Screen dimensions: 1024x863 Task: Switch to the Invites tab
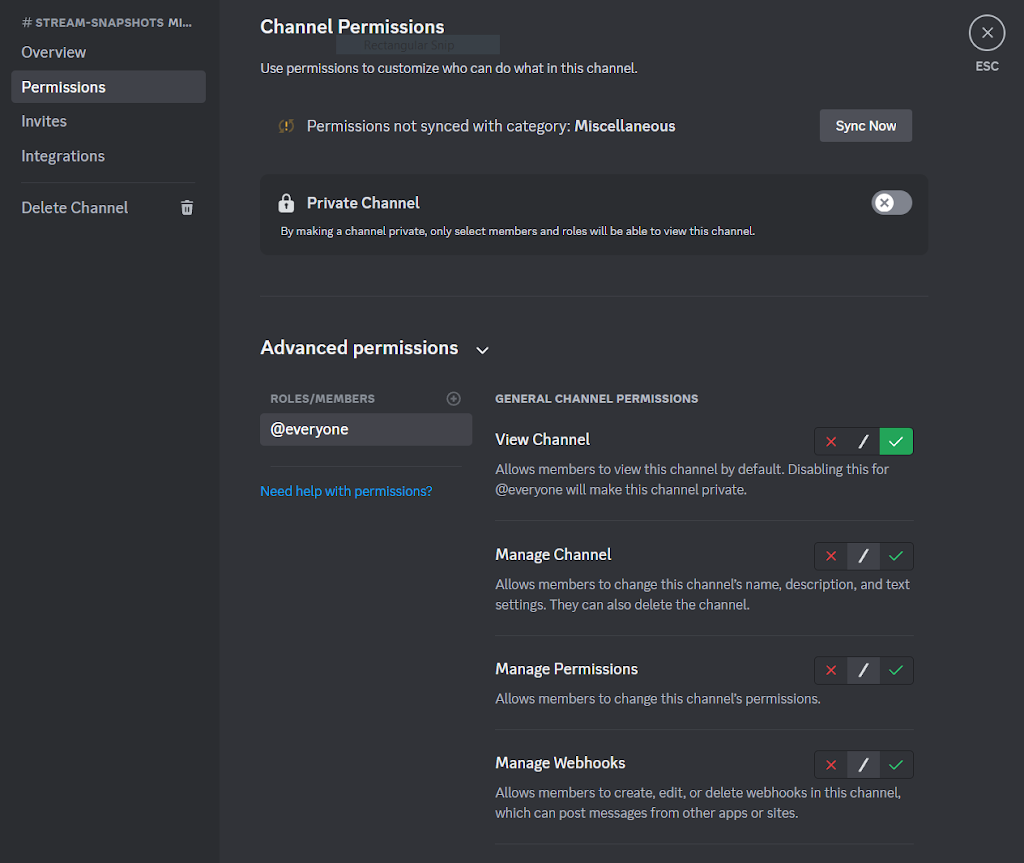pos(44,121)
